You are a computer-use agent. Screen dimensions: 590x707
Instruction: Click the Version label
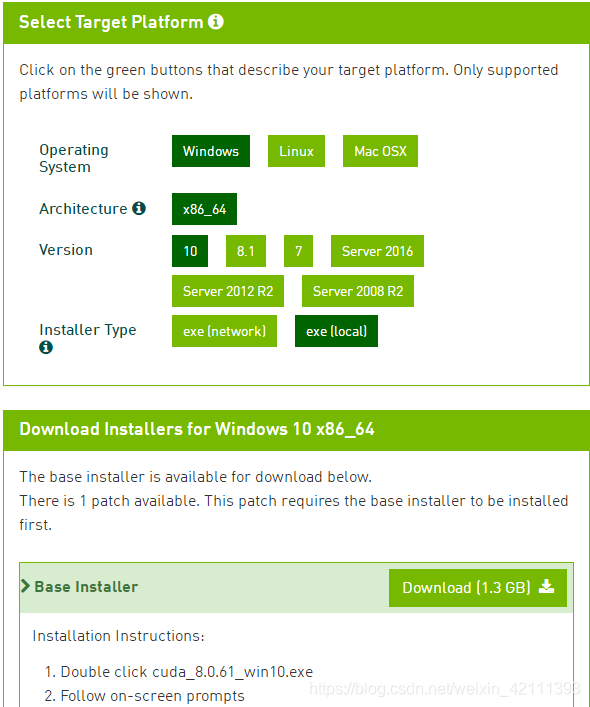66,250
